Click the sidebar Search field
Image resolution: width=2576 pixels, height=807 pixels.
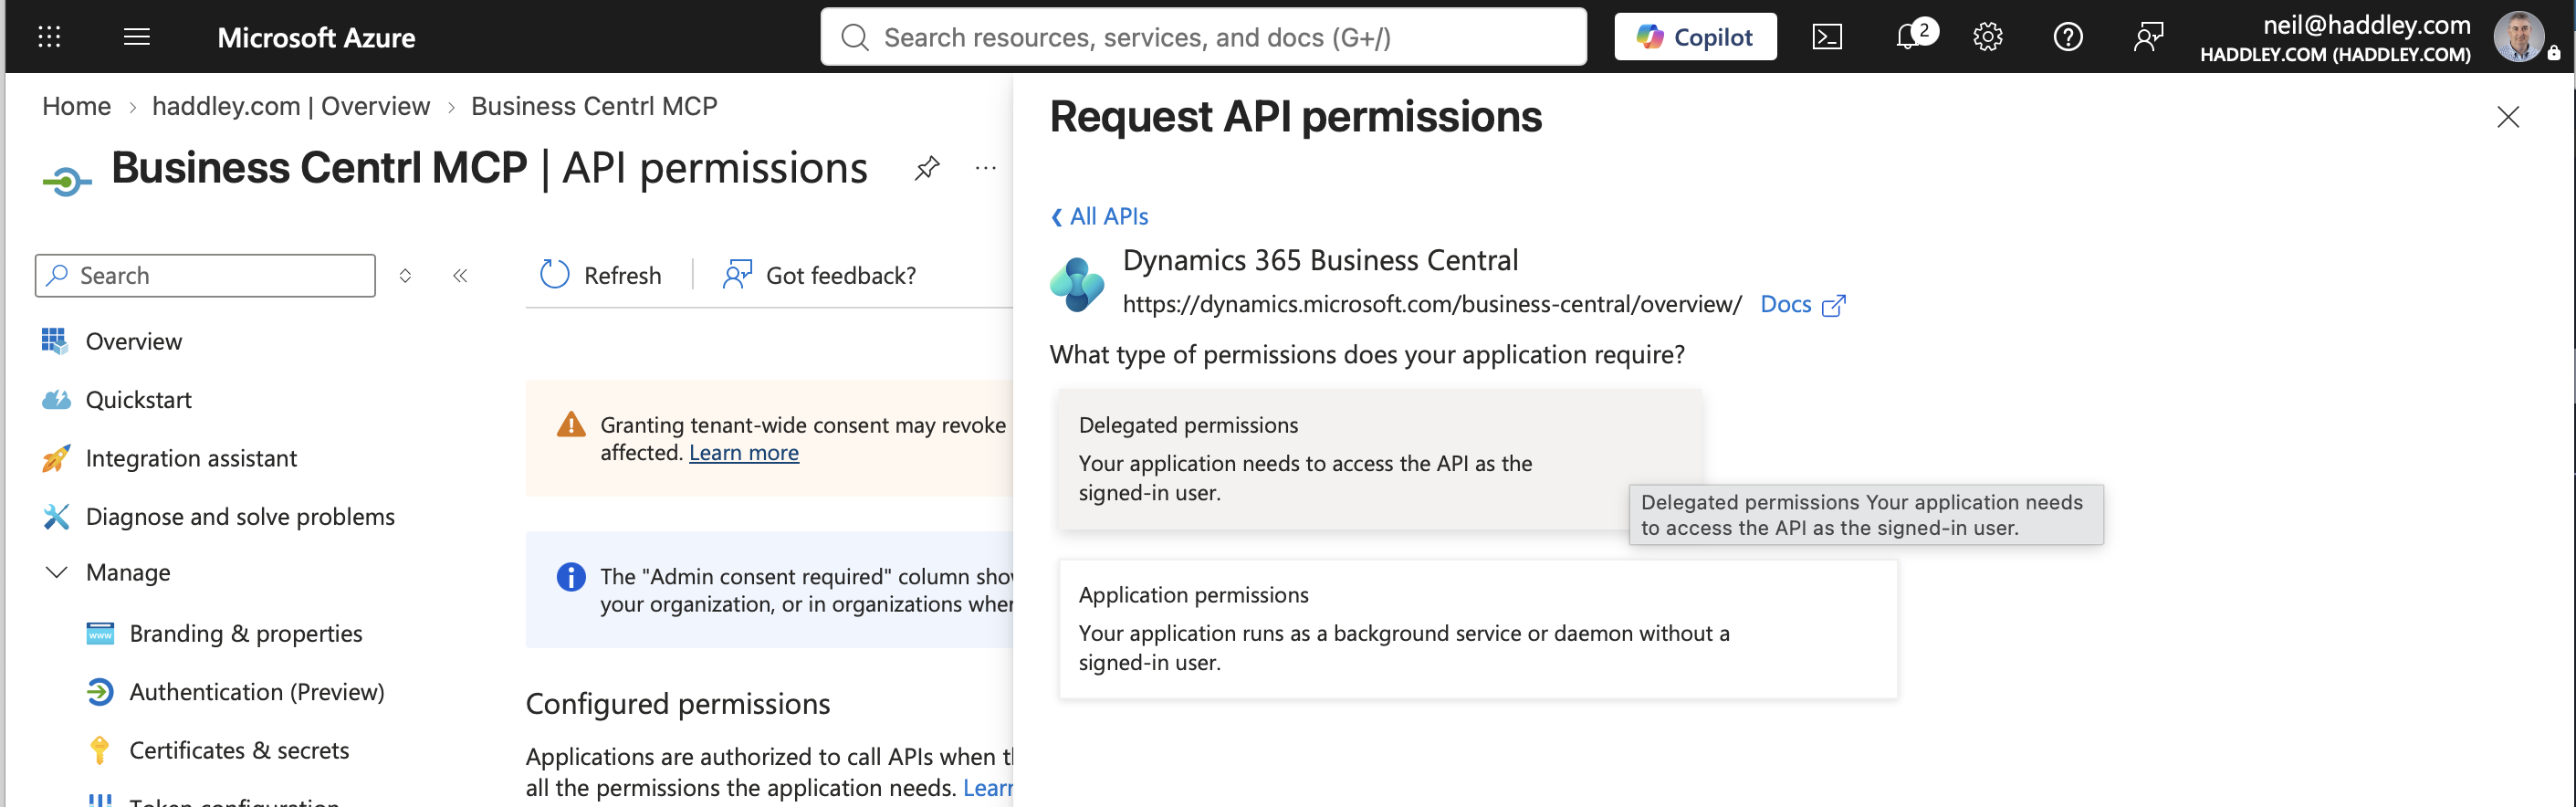coord(205,275)
